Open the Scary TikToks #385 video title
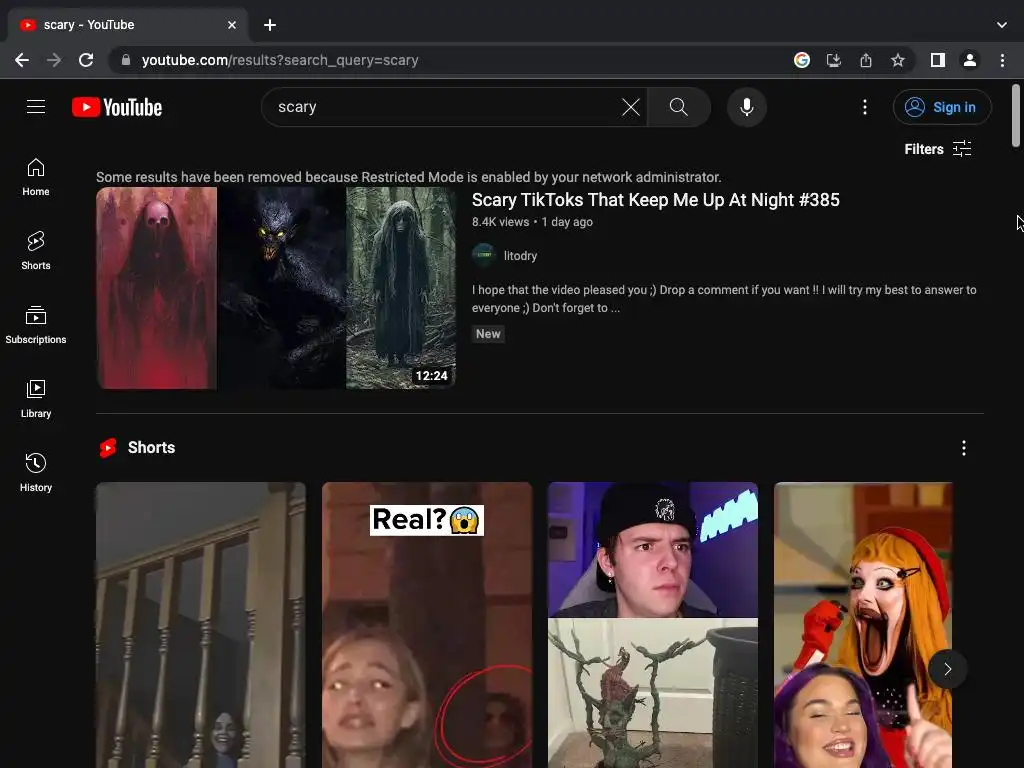Image resolution: width=1024 pixels, height=768 pixels. 656,200
